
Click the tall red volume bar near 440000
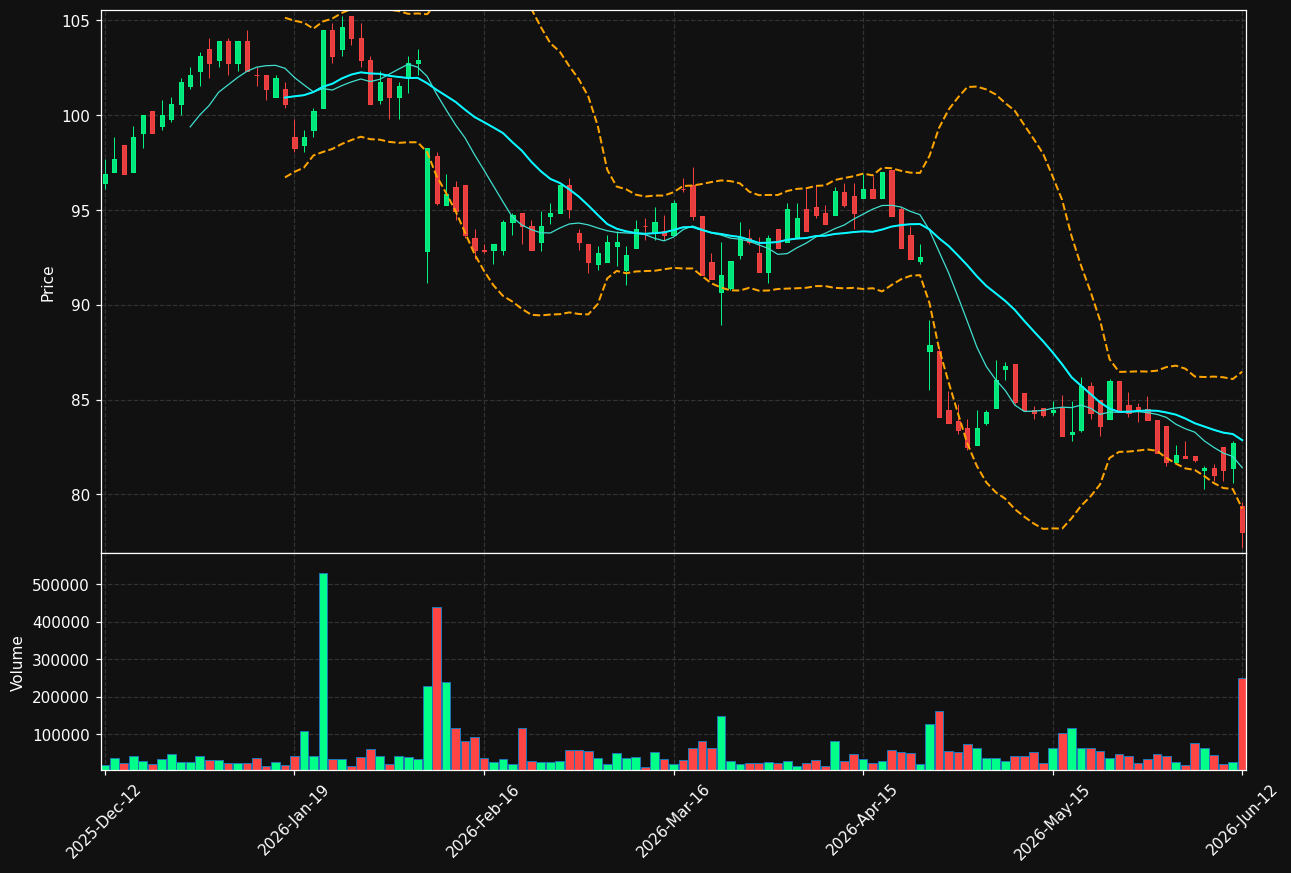pos(437,688)
